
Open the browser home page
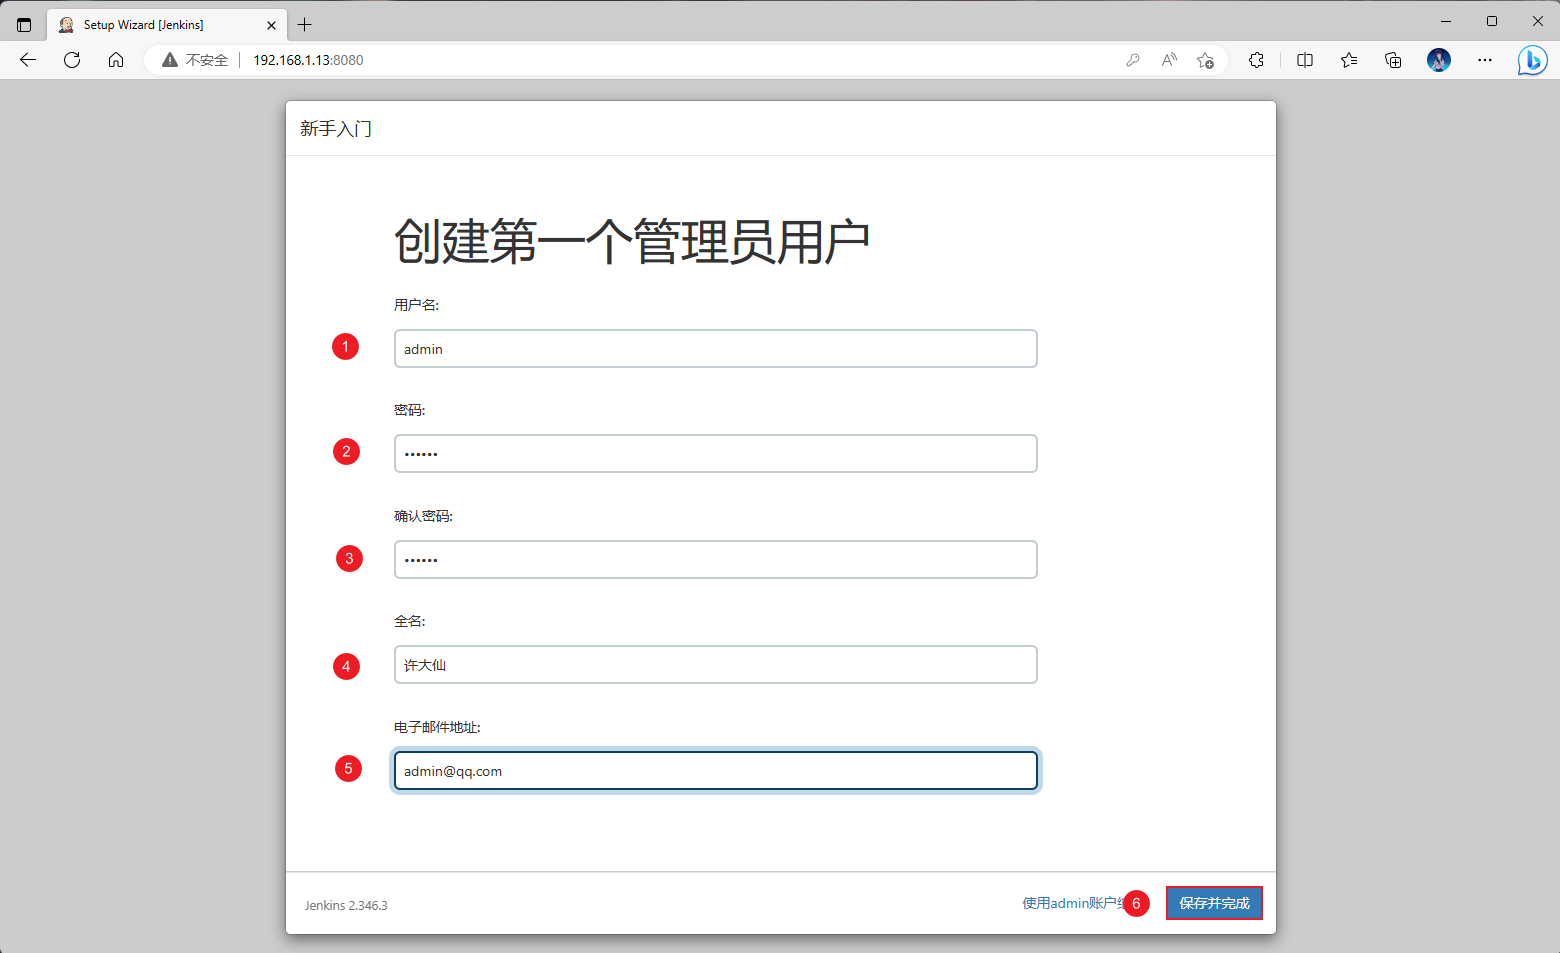click(116, 60)
